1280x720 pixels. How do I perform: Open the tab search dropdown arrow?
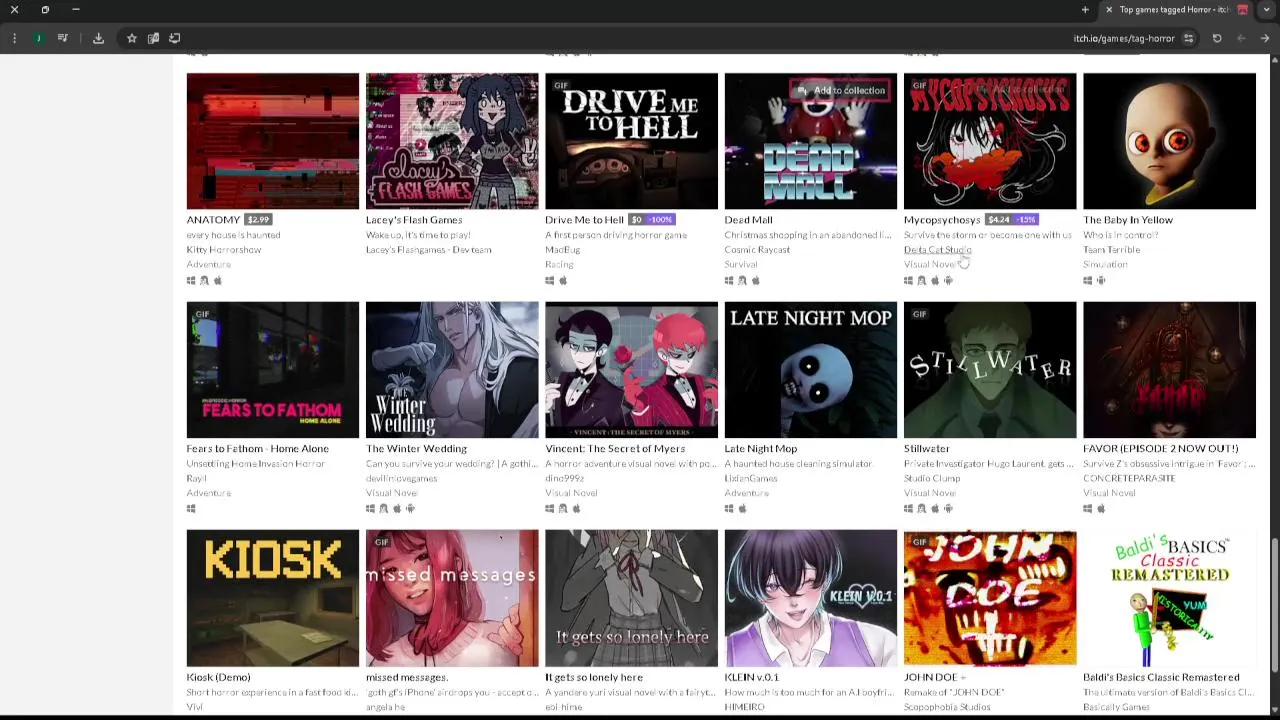click(1266, 10)
